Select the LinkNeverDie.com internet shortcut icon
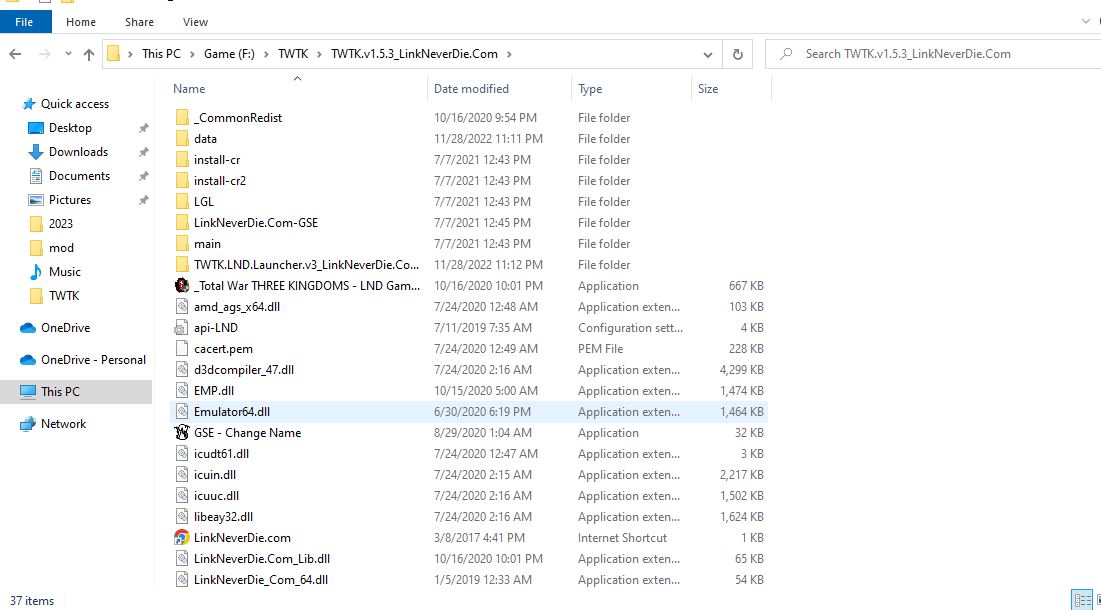 tap(181, 538)
